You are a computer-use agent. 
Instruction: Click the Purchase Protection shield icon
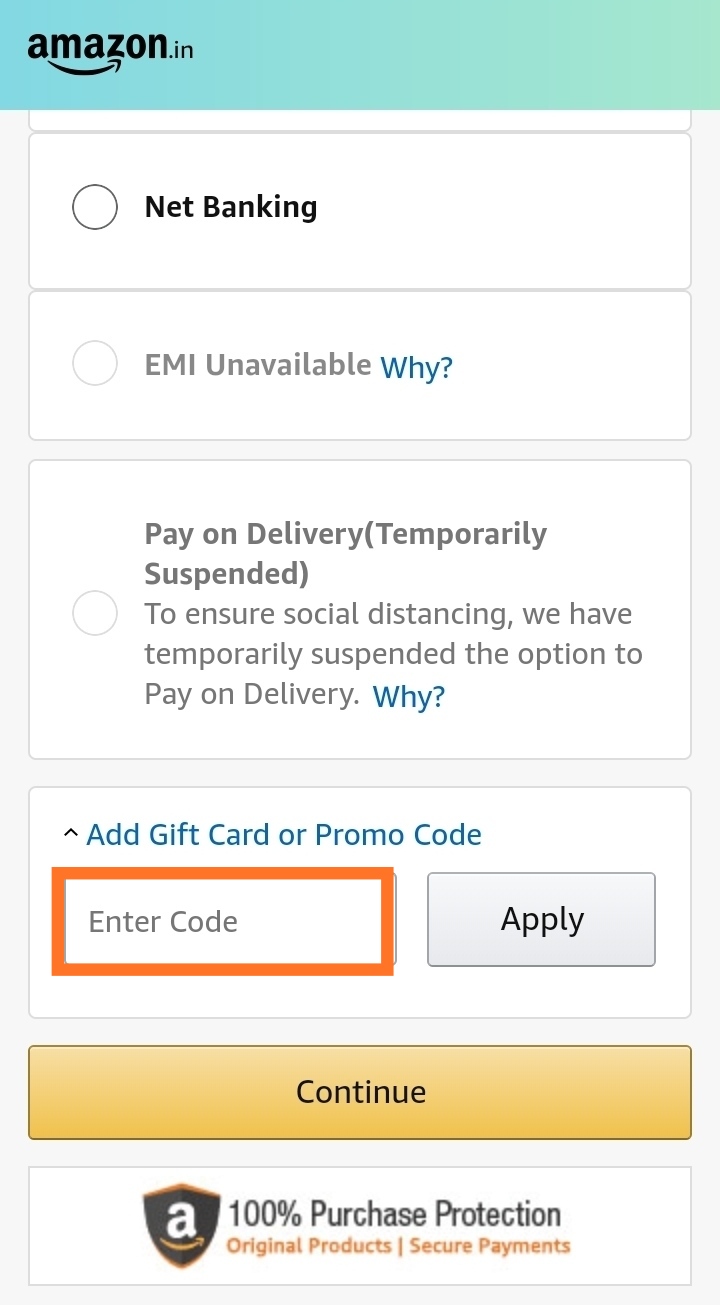pyautogui.click(x=181, y=1225)
